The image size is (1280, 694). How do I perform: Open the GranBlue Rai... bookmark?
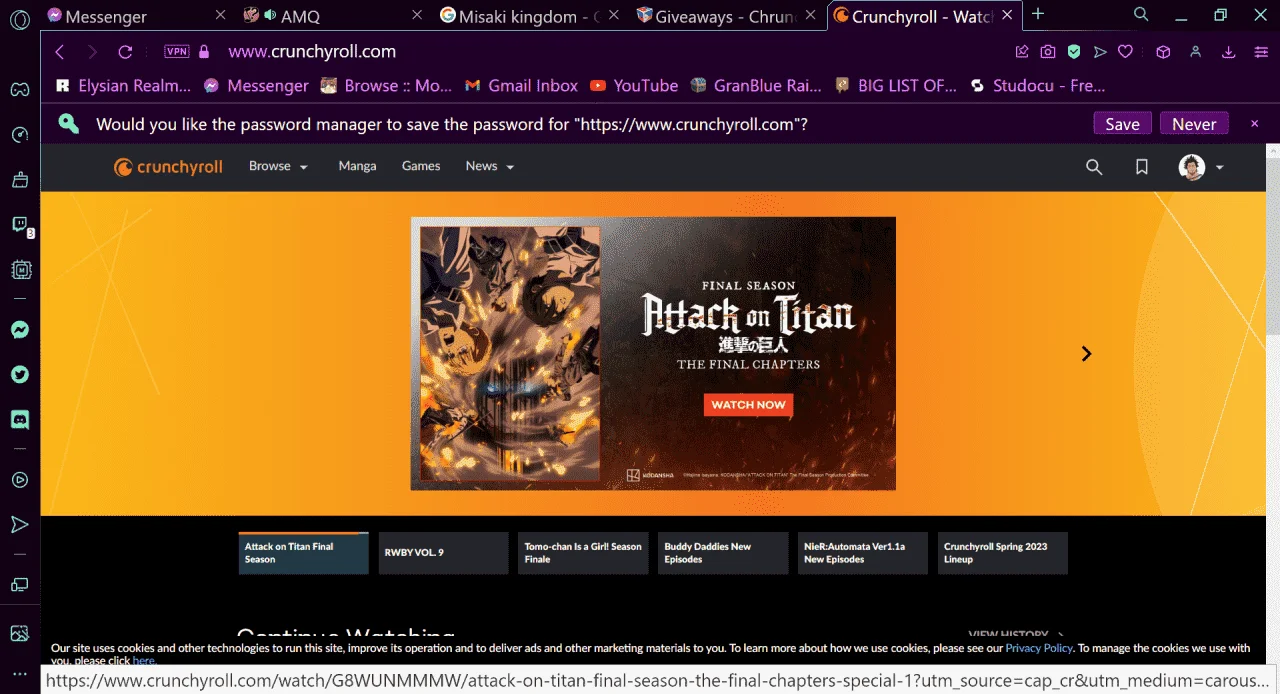756,86
